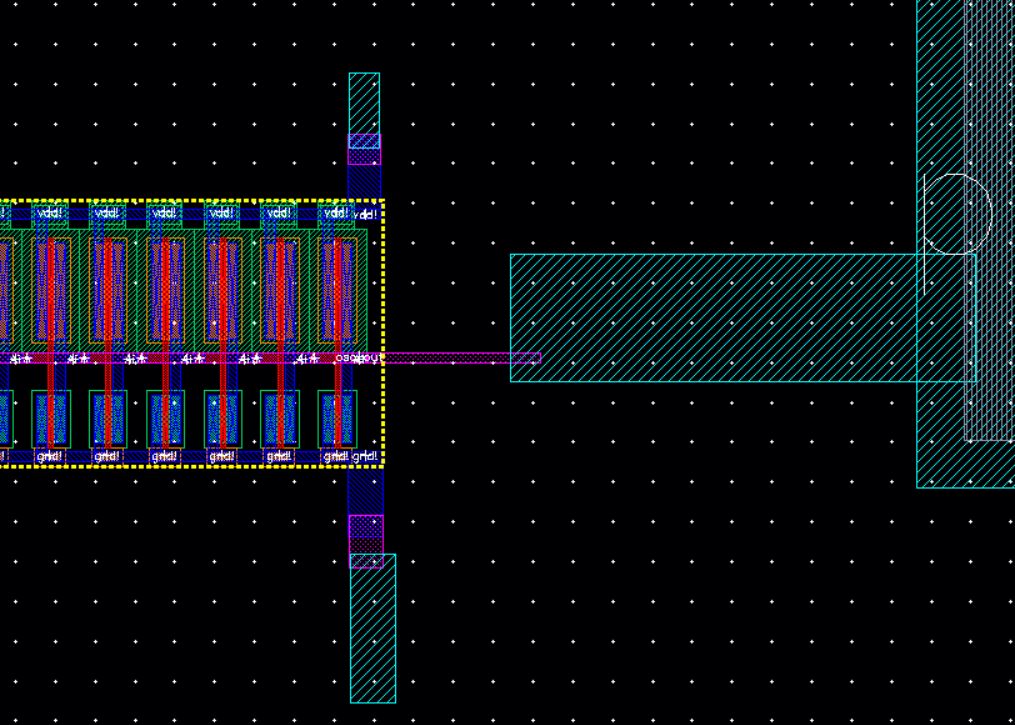Click the rightmost red poly gate stripe

click(338, 300)
